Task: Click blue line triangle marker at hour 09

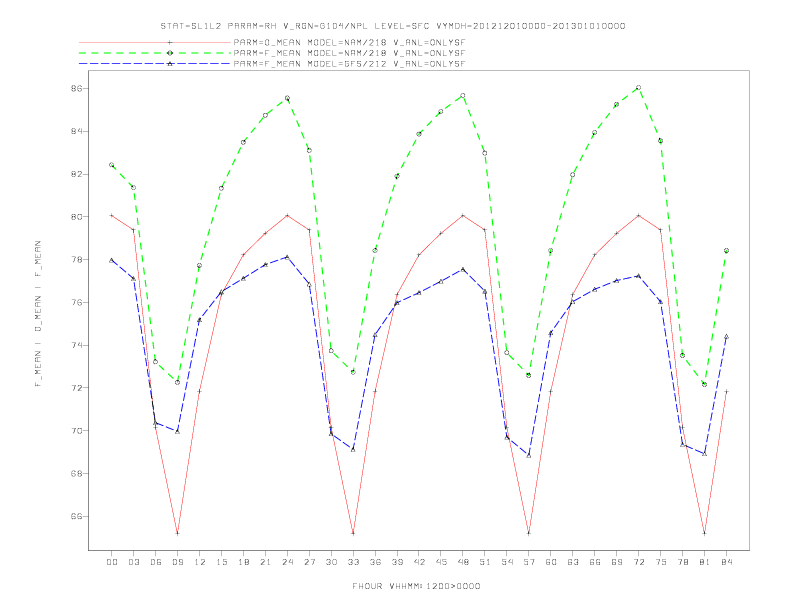Action: tap(177, 431)
